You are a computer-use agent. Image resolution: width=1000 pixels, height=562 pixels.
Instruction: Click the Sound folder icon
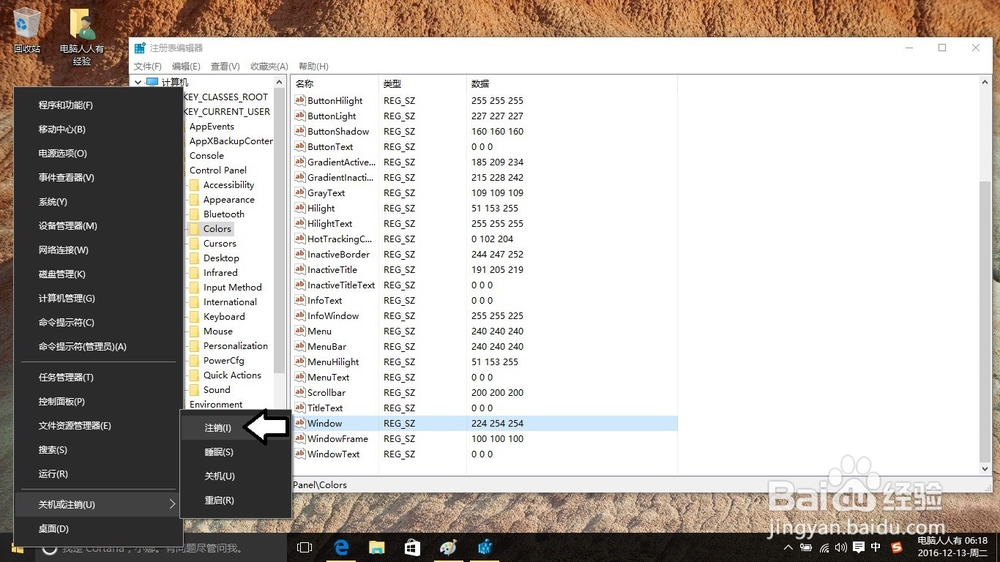[x=195, y=390]
